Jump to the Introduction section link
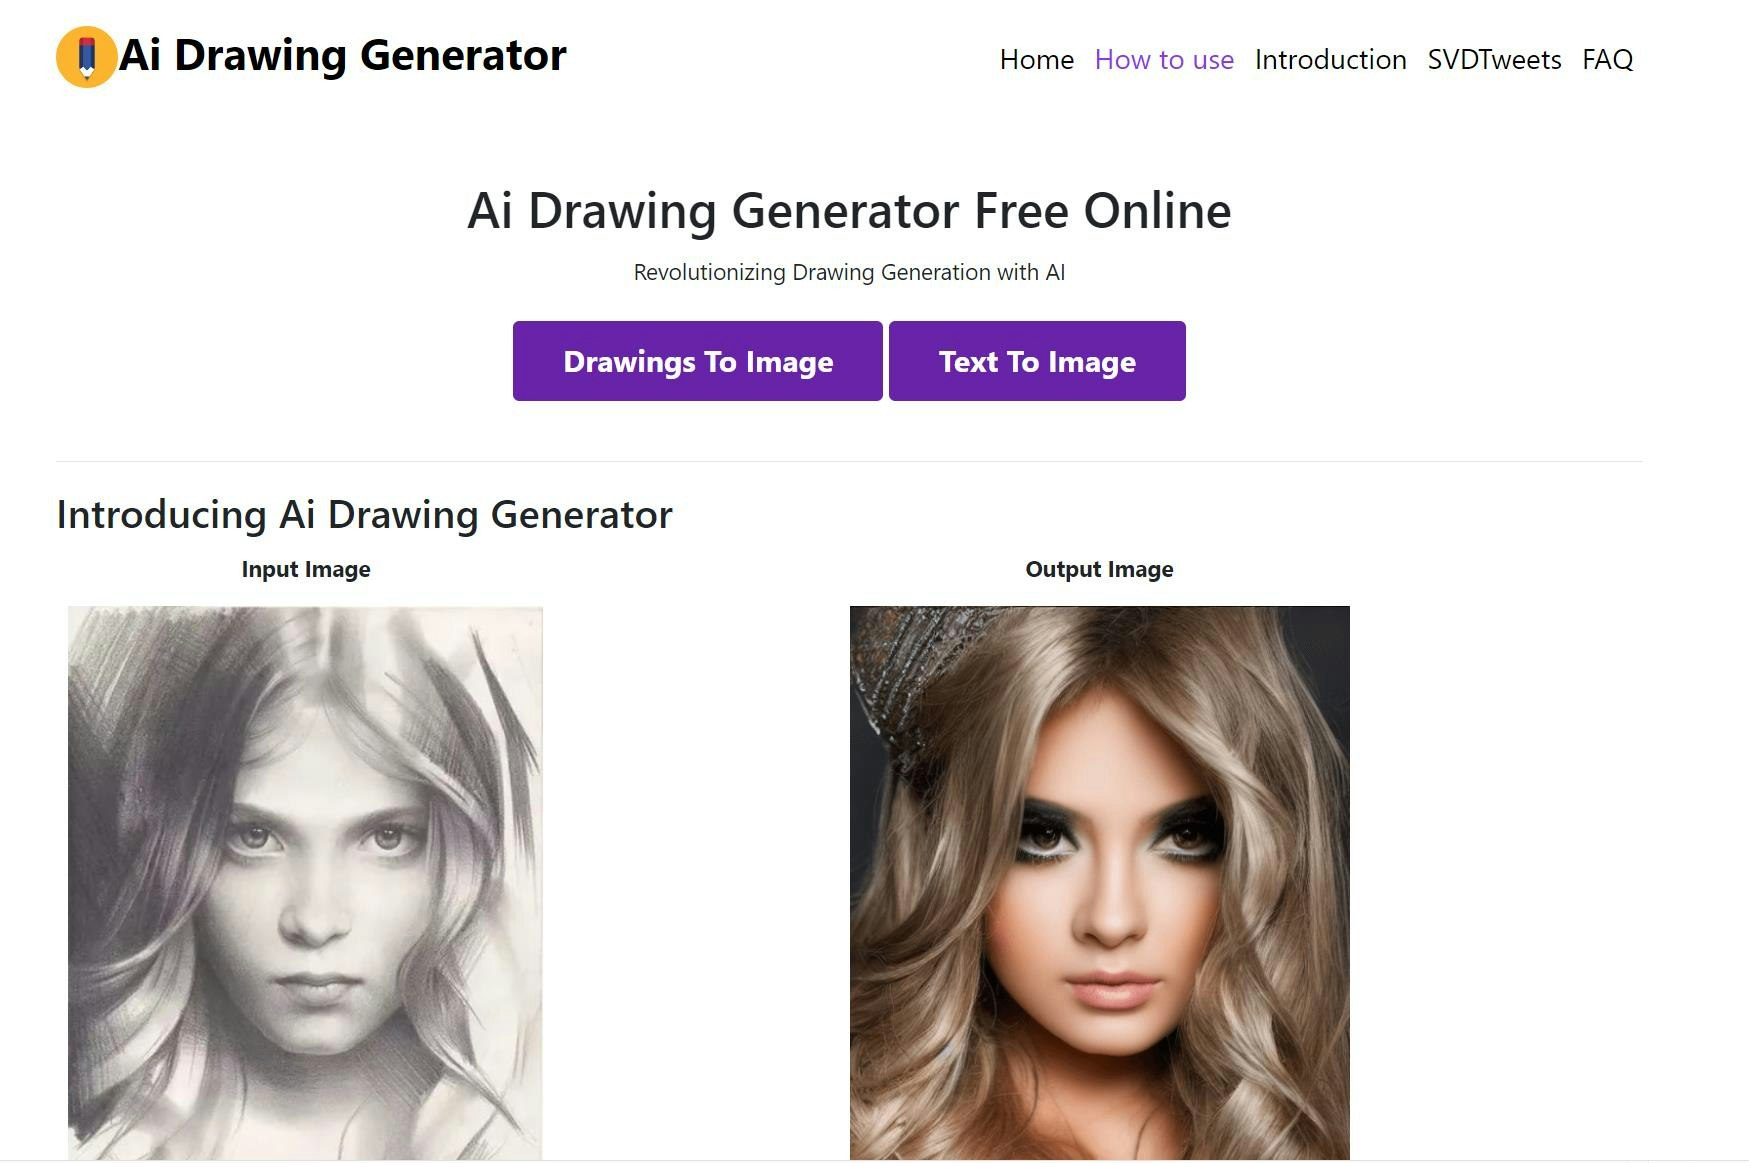 (x=1330, y=60)
